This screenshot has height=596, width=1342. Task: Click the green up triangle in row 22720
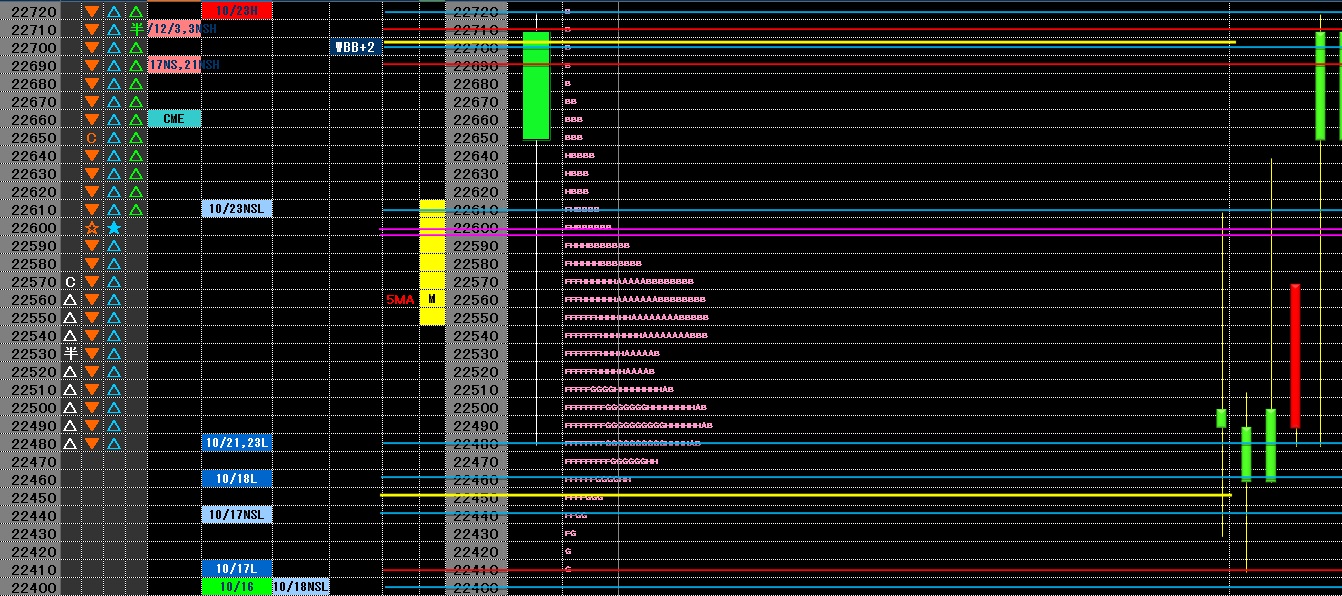click(x=136, y=12)
